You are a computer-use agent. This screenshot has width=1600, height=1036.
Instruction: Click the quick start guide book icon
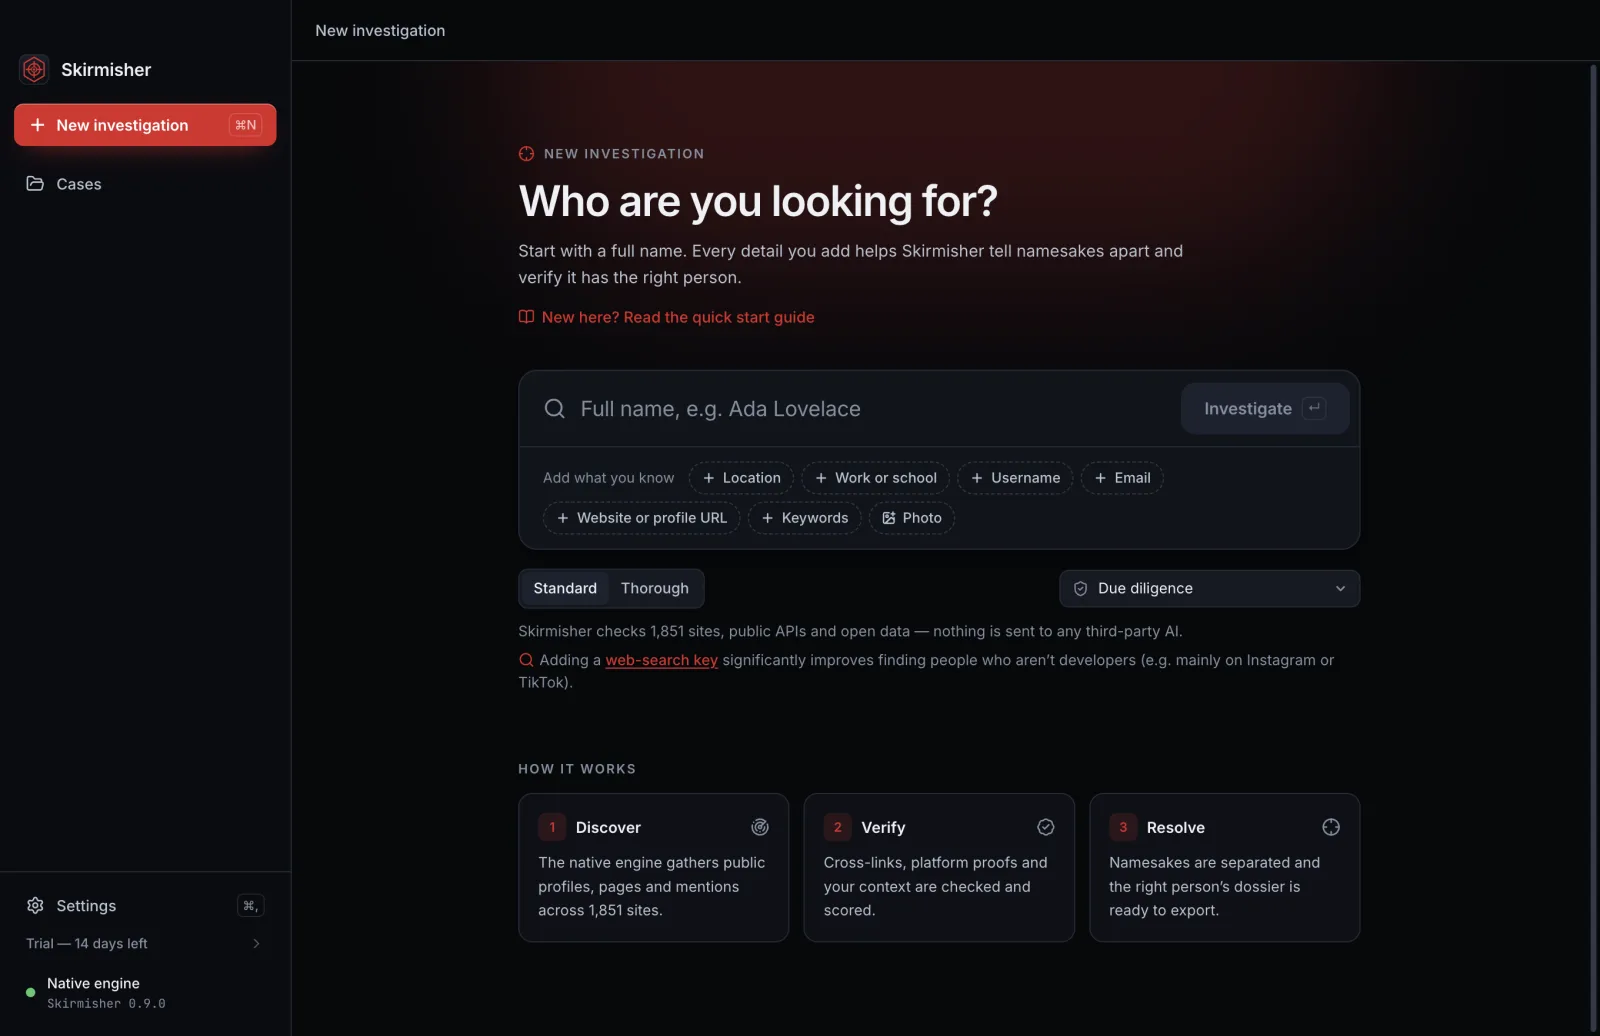[x=526, y=317]
